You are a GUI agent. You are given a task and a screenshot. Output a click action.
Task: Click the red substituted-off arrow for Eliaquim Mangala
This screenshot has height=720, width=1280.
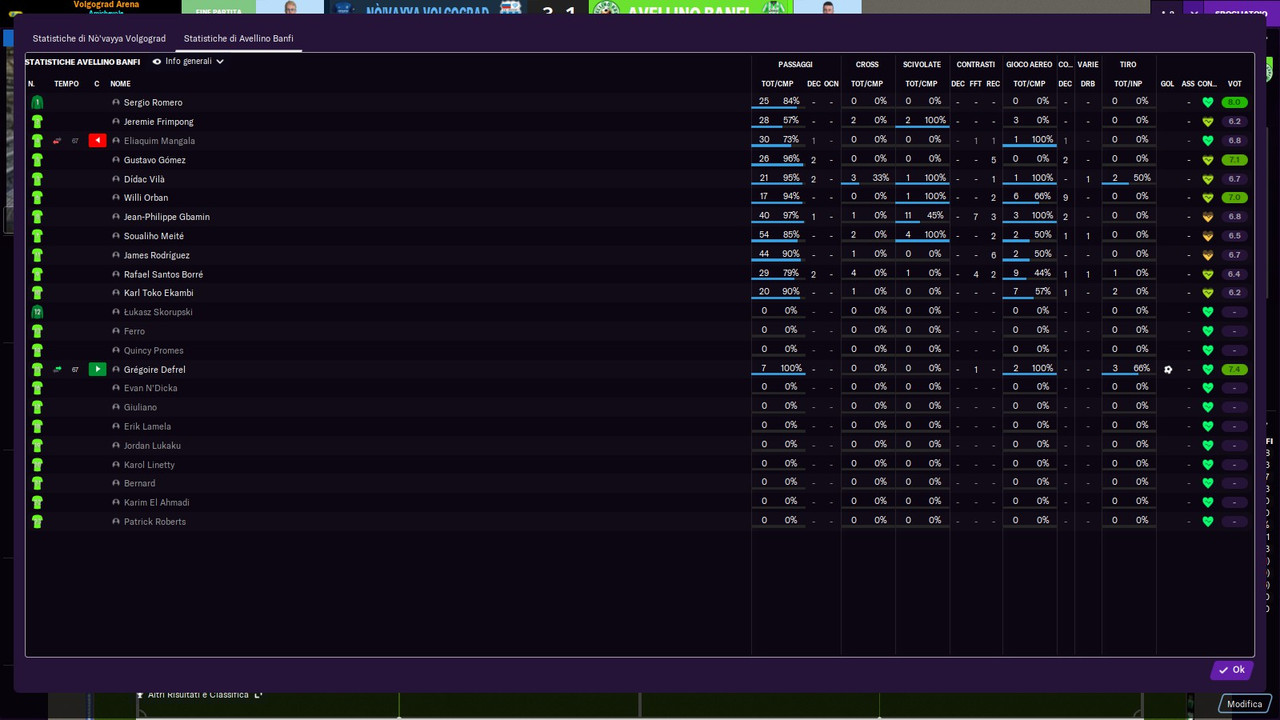pyautogui.click(x=97, y=141)
